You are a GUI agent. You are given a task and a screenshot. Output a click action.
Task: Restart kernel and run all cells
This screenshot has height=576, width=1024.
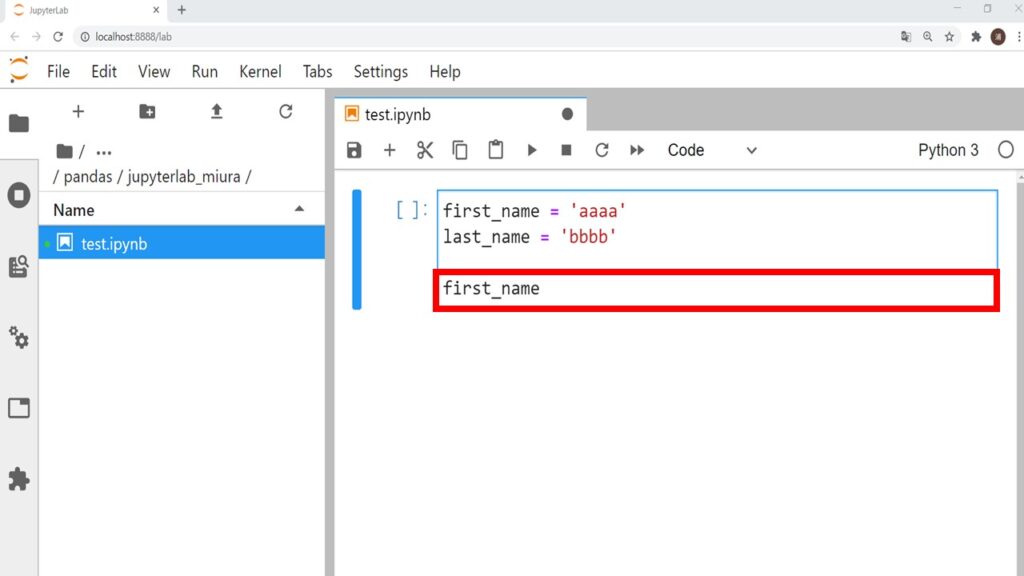[x=637, y=149]
